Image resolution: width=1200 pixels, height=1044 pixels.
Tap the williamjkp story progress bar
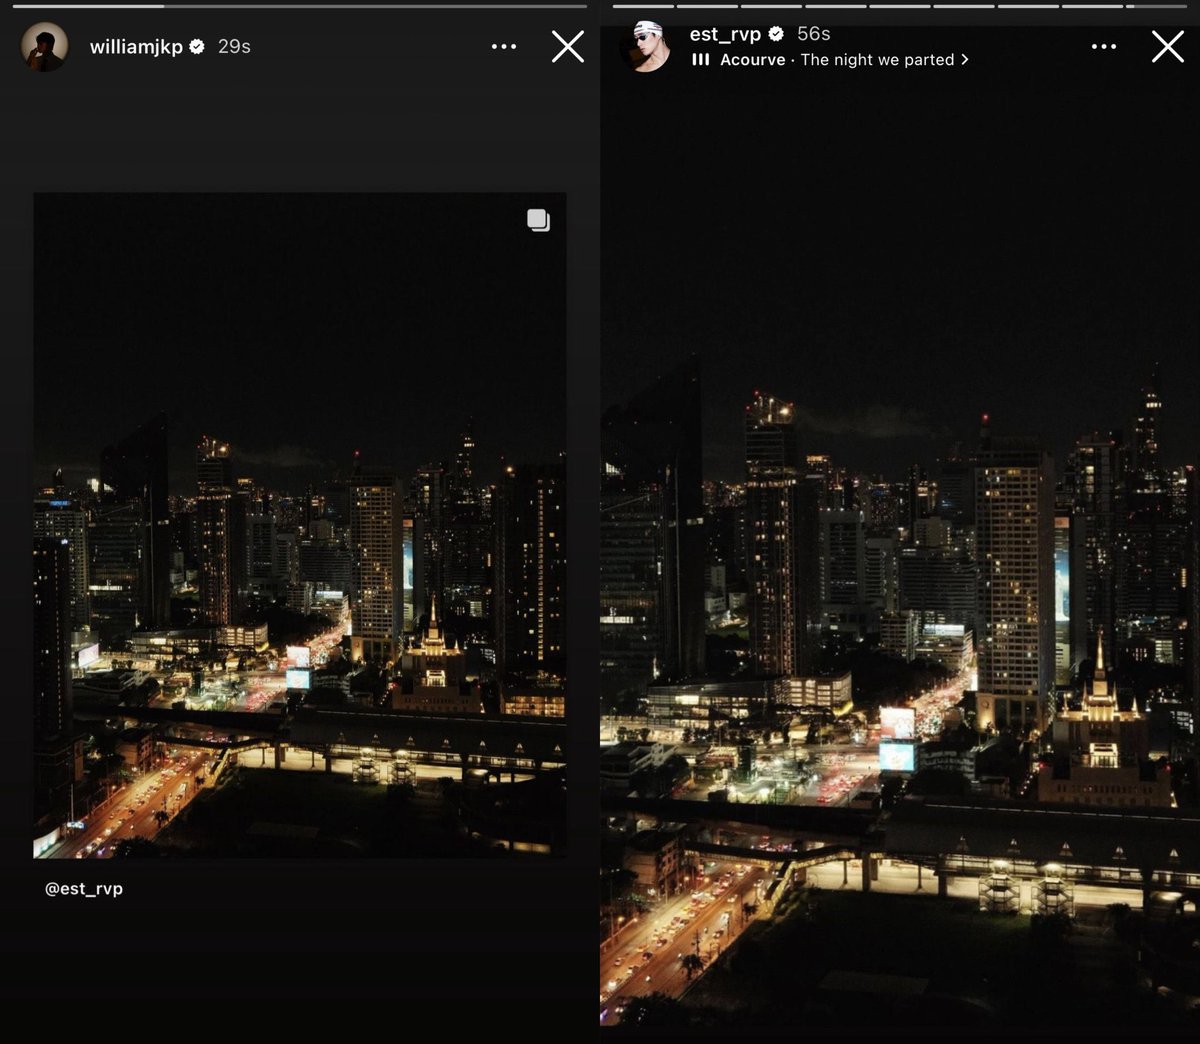pos(300,6)
